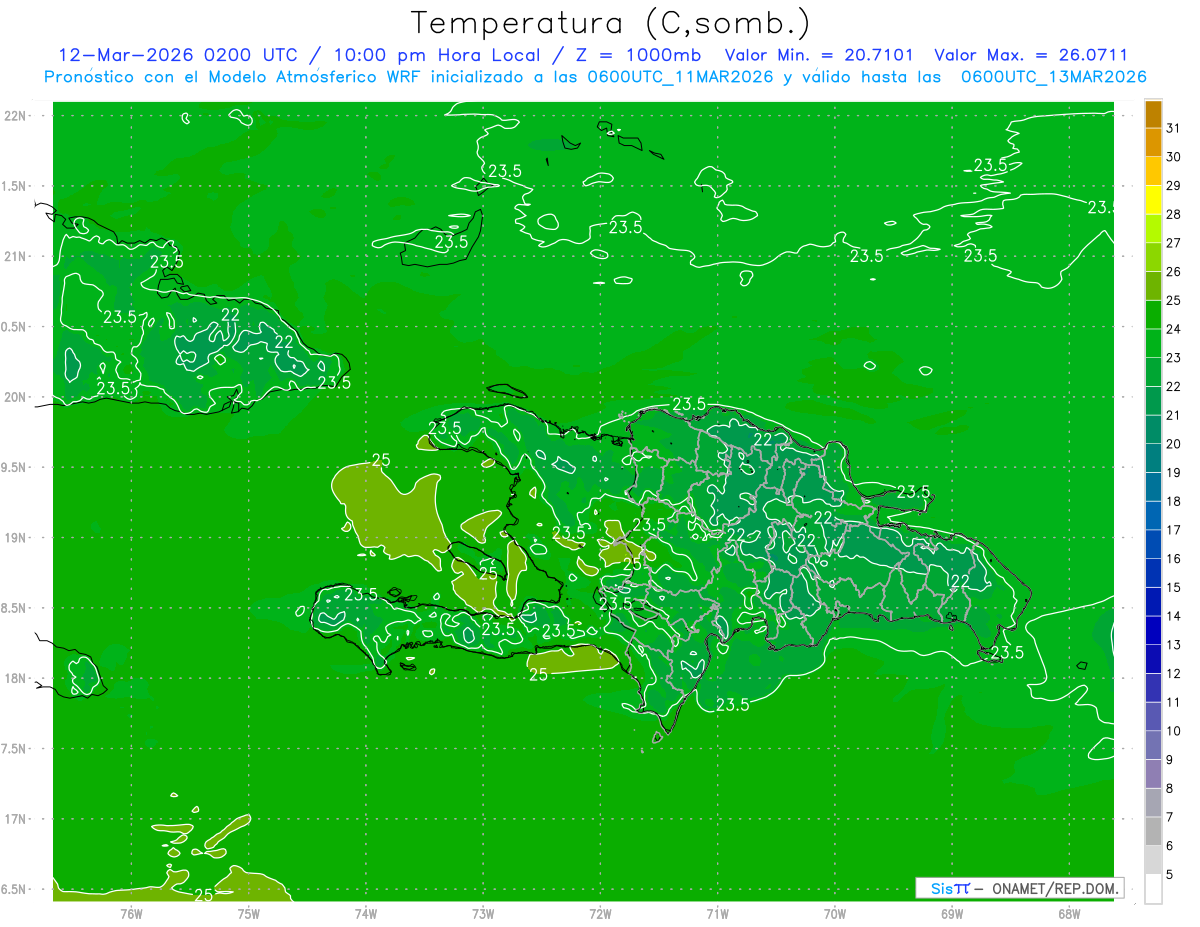Select "Valor Min. = 20.7101" text
1200x927 pixels.
tap(819, 55)
